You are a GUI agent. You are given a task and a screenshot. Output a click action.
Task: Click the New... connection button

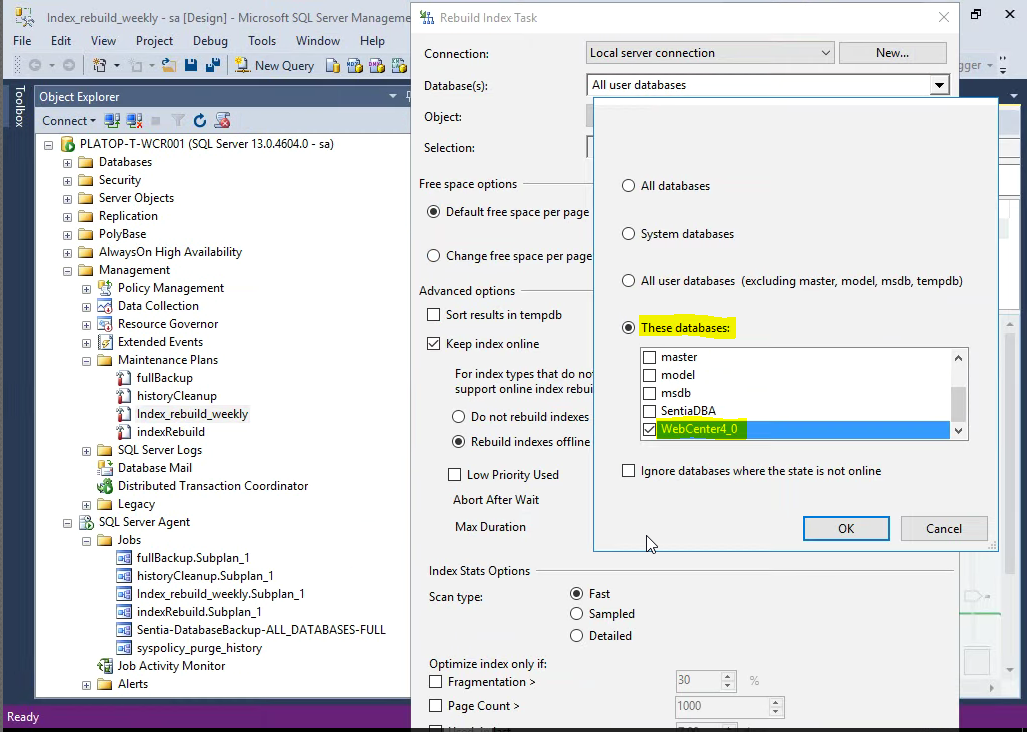point(892,53)
